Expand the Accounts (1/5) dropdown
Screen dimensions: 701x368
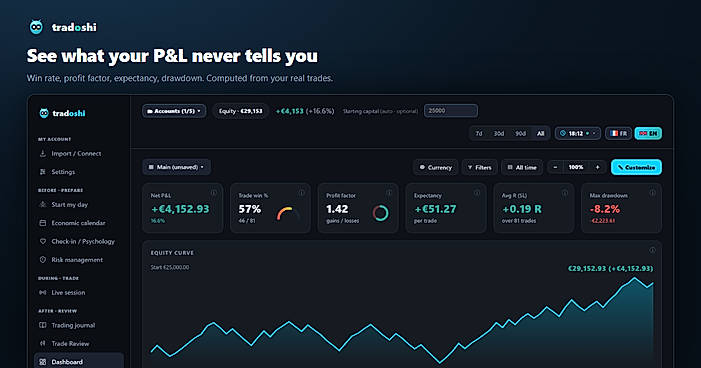tap(174, 111)
